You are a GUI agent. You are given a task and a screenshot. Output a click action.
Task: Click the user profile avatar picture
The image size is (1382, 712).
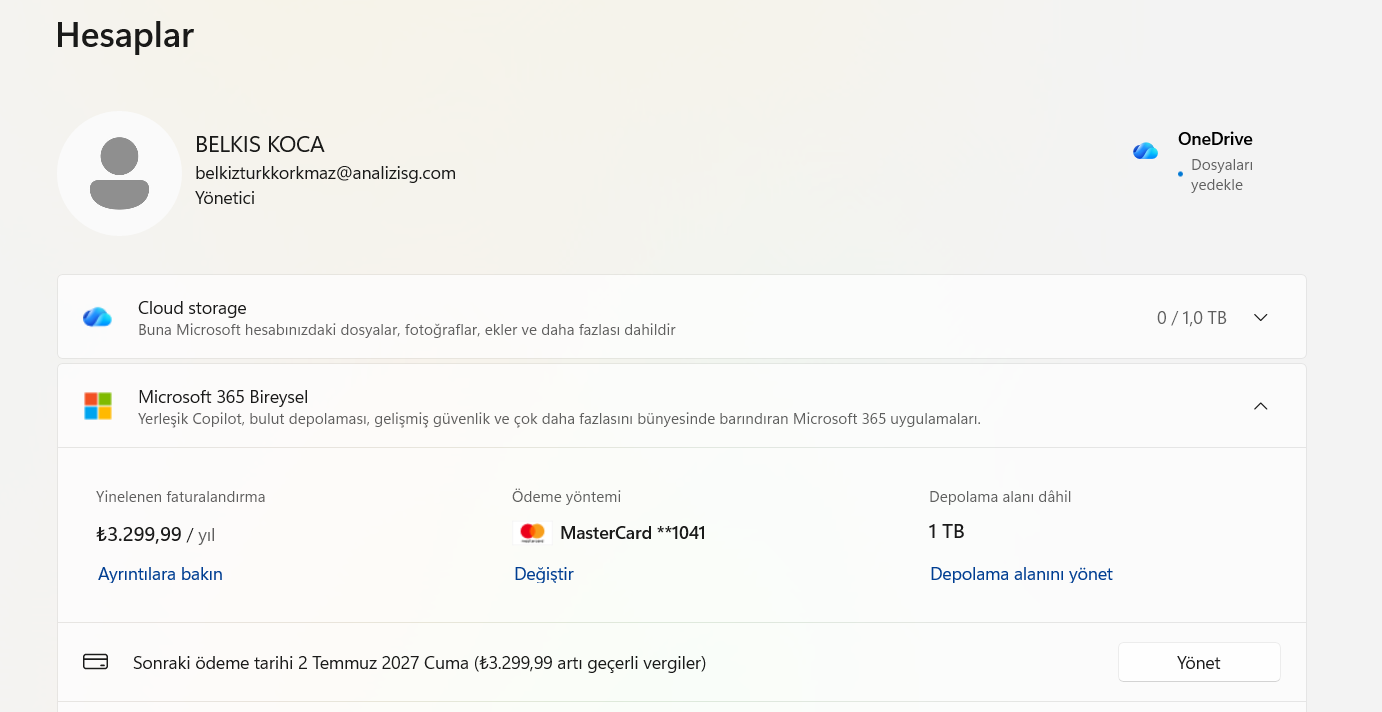coord(119,173)
